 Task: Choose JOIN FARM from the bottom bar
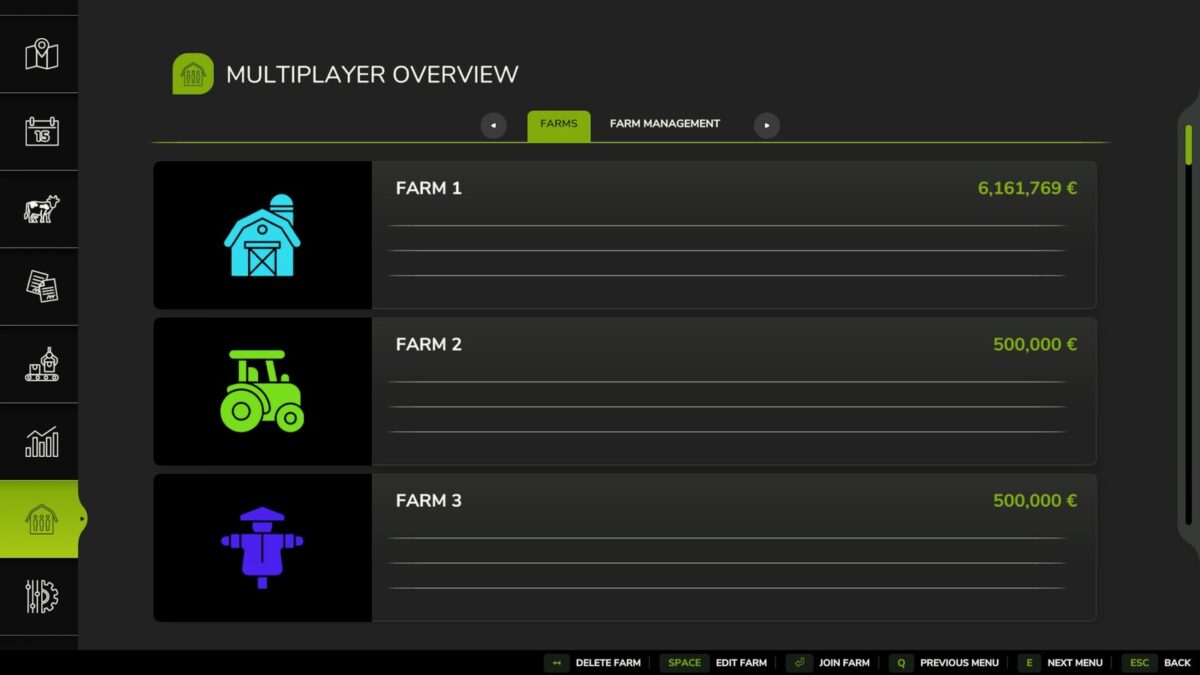point(843,662)
